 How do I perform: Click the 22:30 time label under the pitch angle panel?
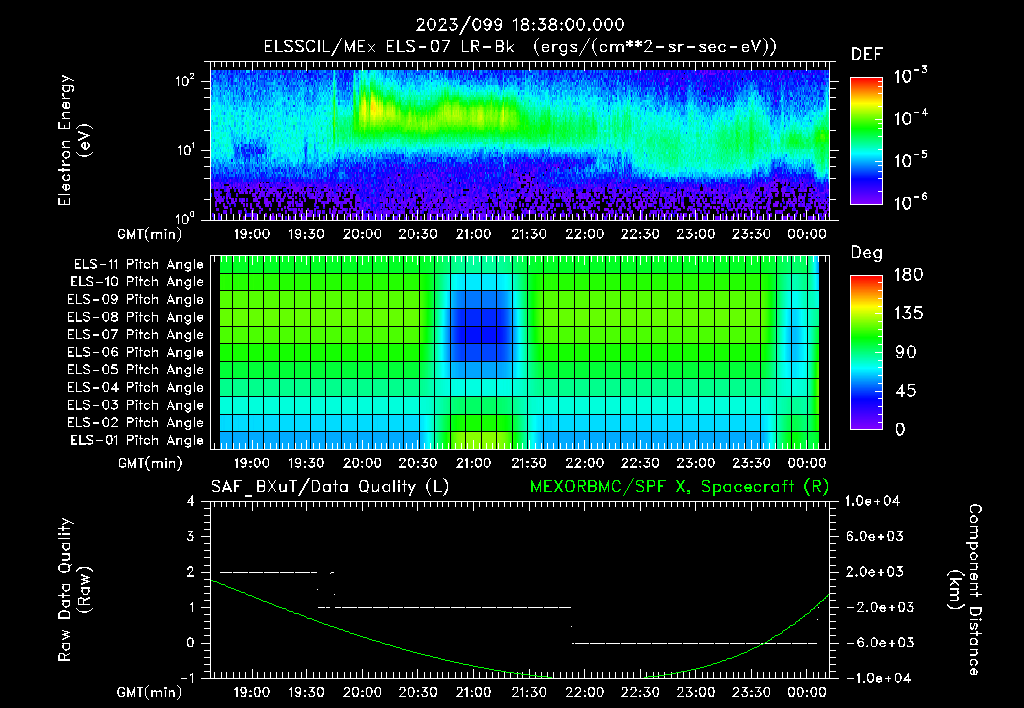640,463
